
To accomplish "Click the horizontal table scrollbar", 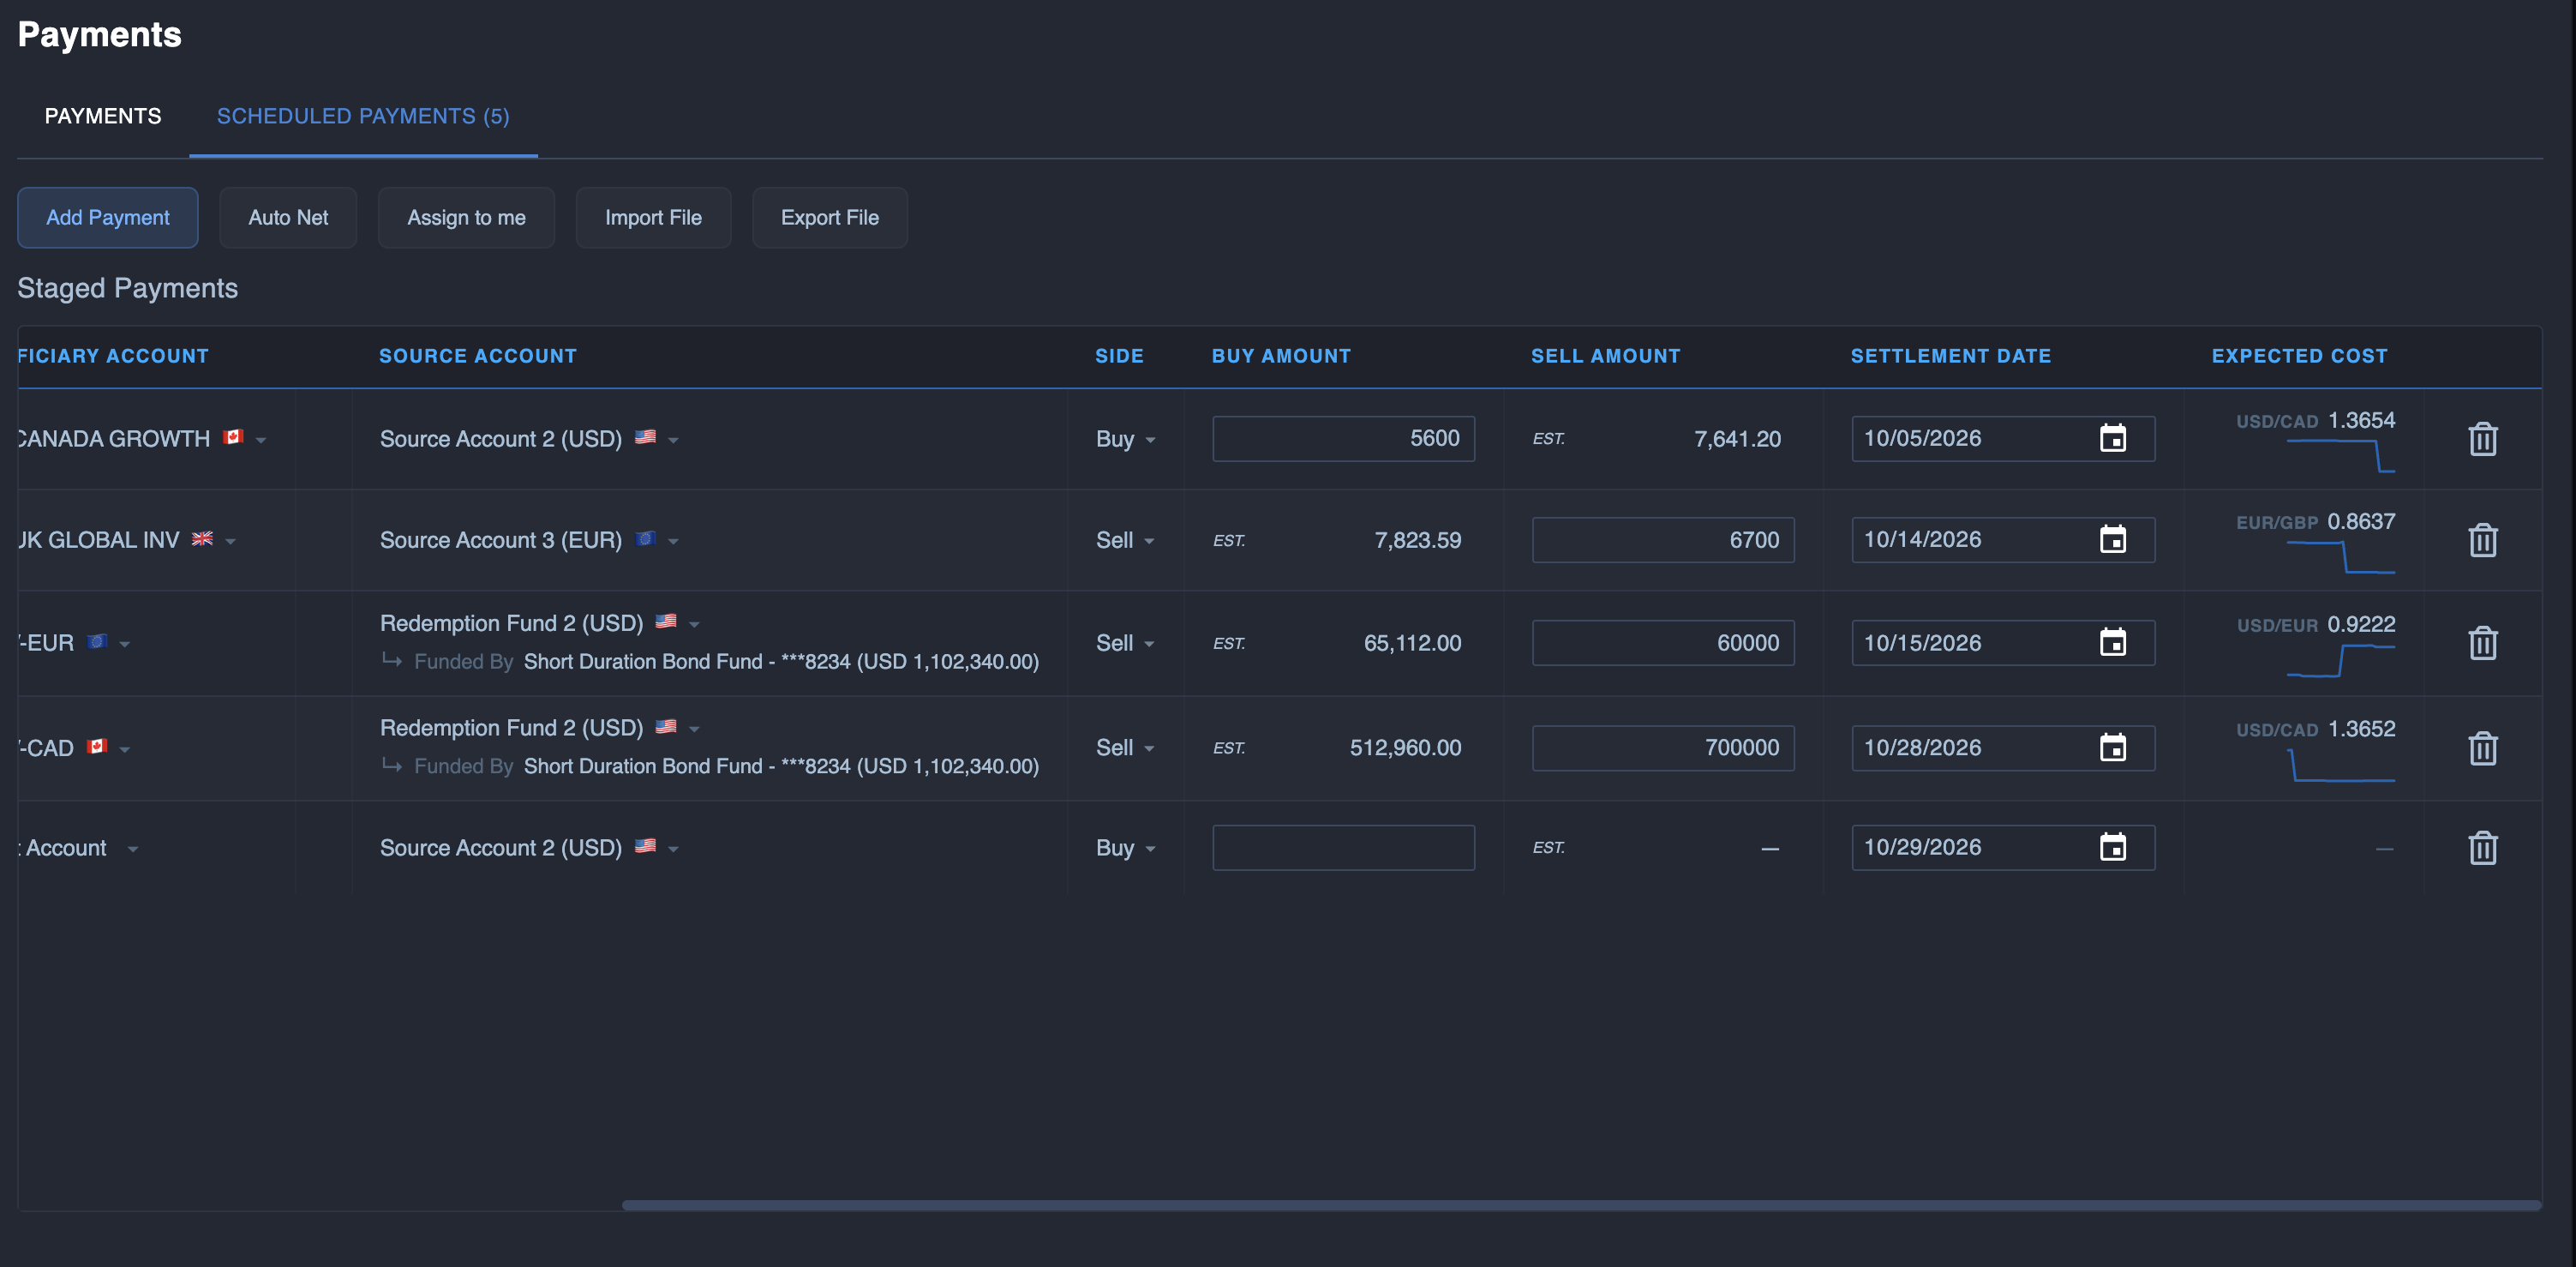I will coord(1581,1205).
